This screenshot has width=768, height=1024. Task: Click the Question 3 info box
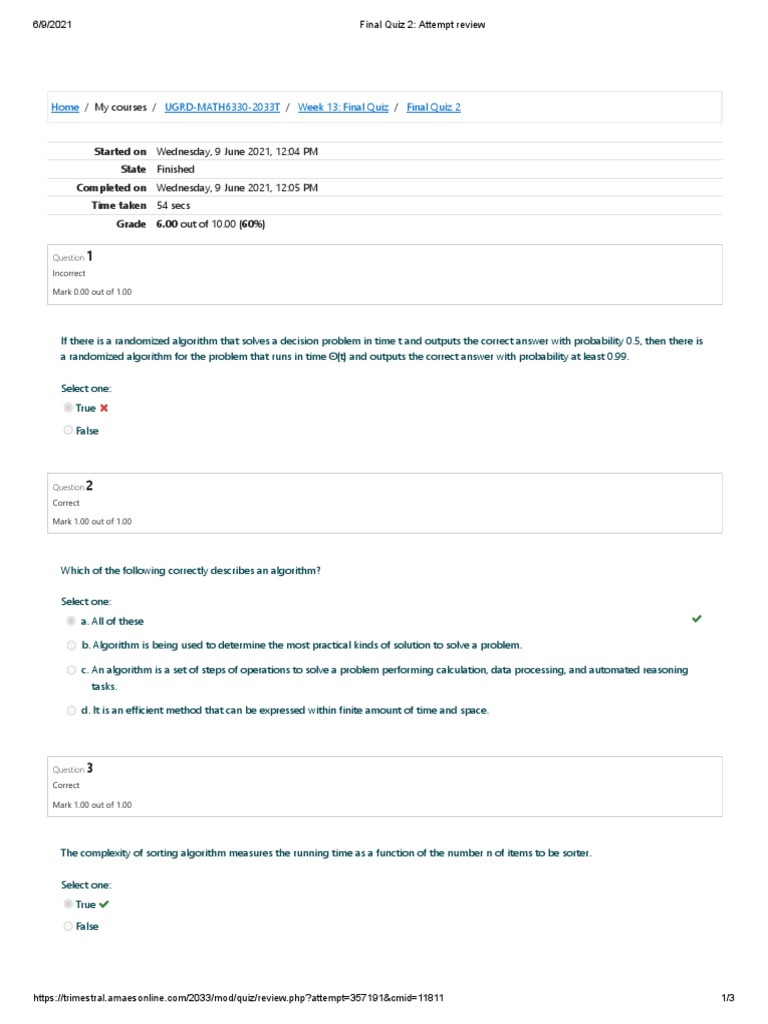click(x=385, y=786)
